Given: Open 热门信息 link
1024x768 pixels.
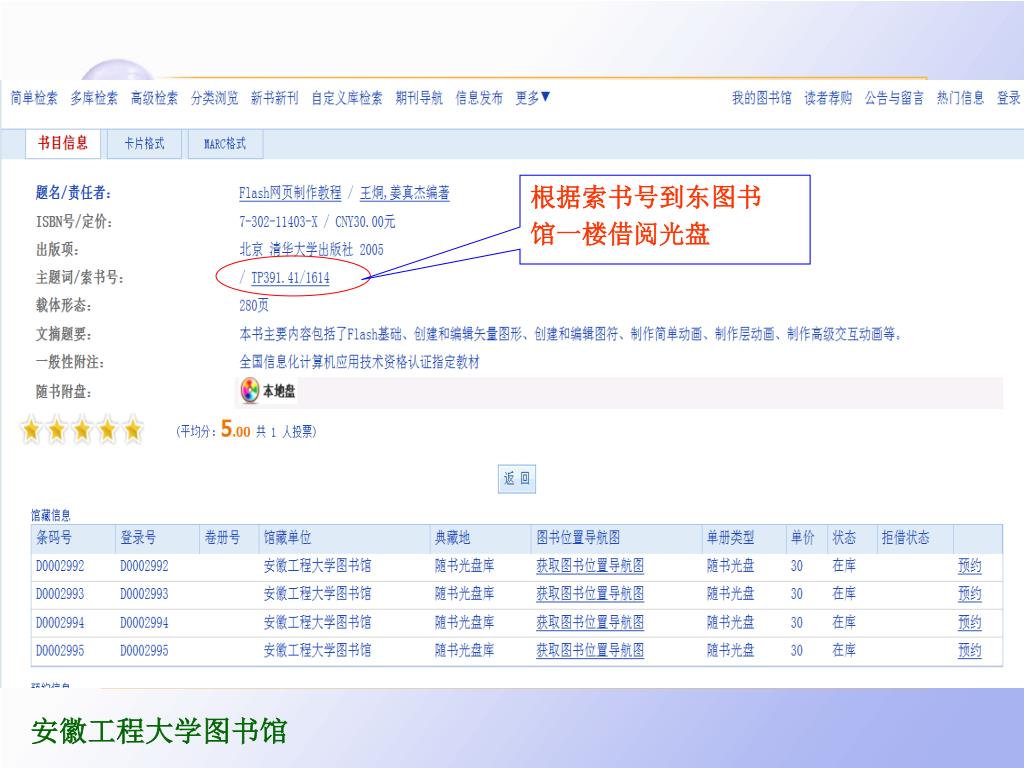Looking at the screenshot, I should pos(960,98).
